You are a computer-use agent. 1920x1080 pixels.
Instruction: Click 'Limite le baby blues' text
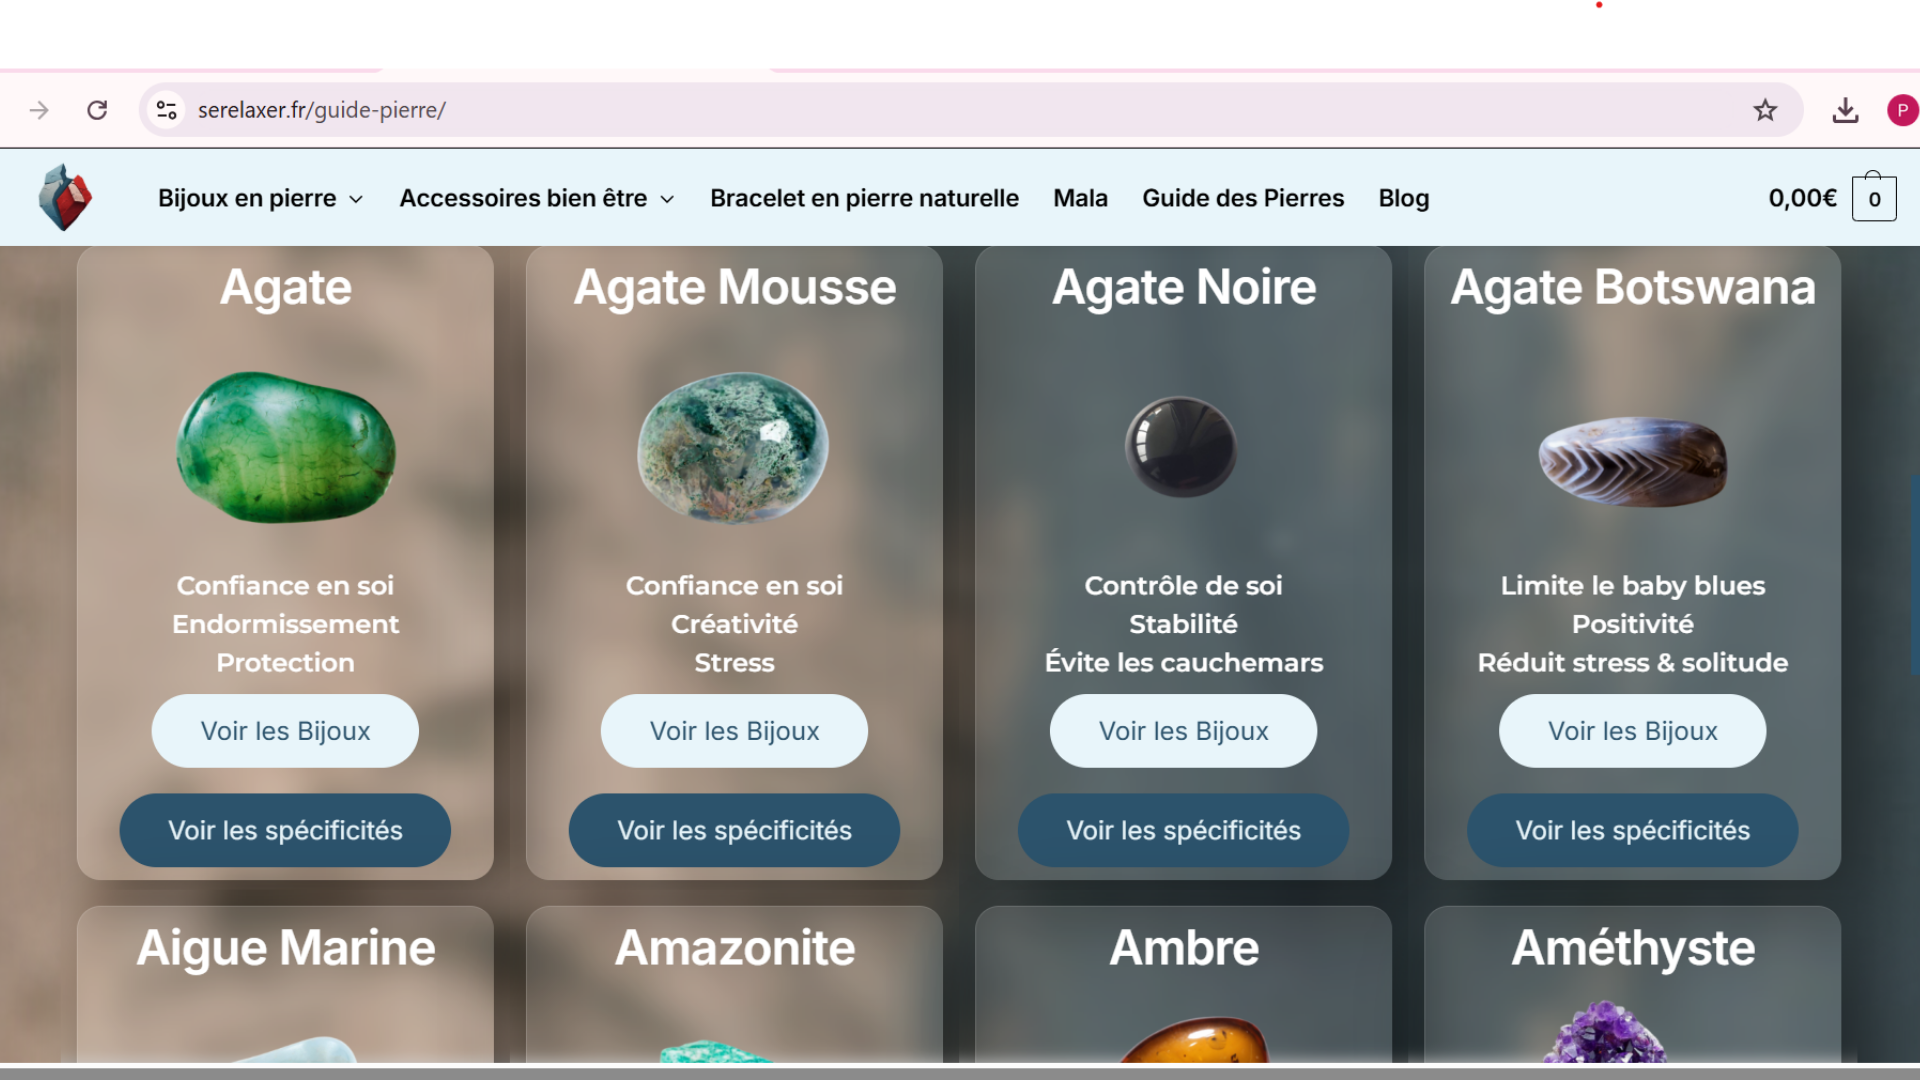[1632, 585]
